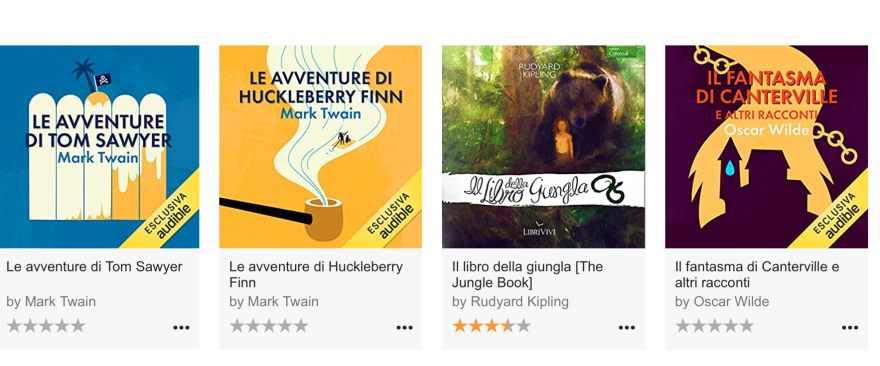Click the grey star rating under Huckleberry Finn

pyautogui.click(x=269, y=326)
